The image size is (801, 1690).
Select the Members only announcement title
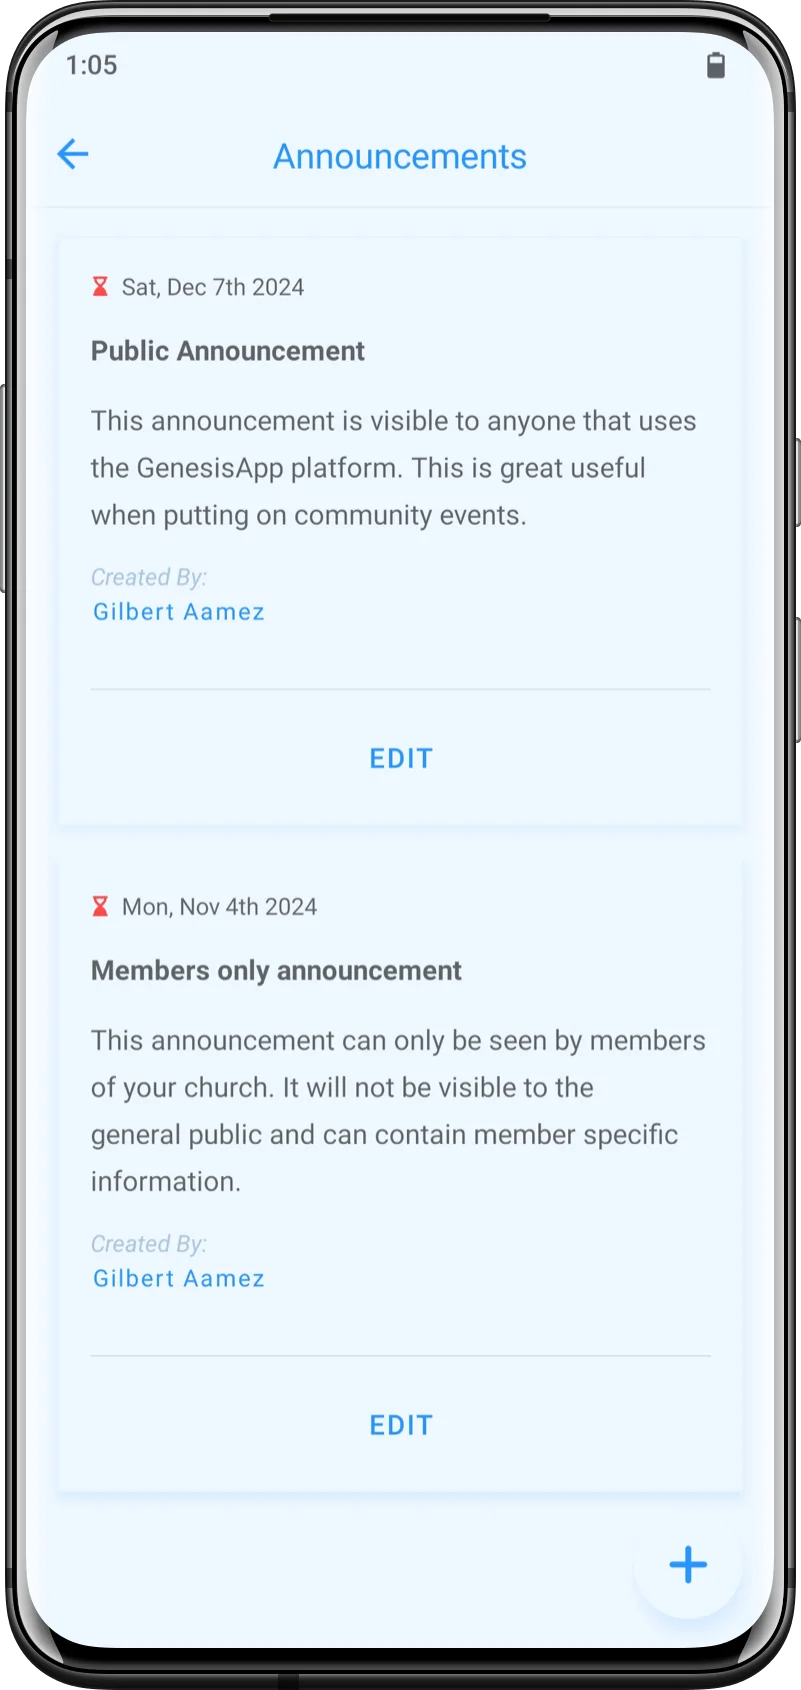pos(276,971)
